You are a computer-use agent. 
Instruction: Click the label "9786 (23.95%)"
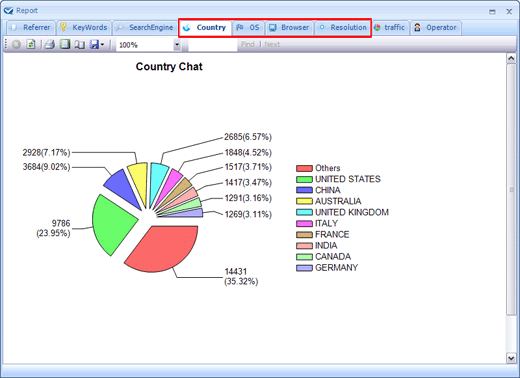click(53, 228)
